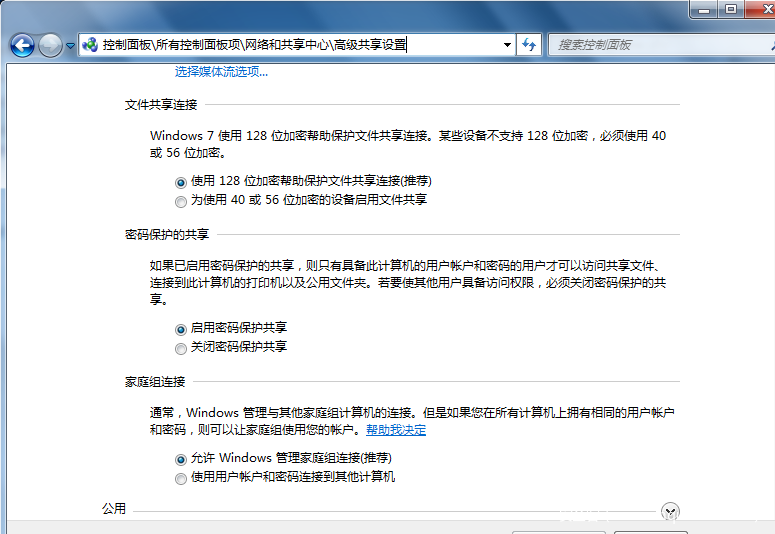Image resolution: width=775 pixels, height=534 pixels.
Task: Expand the 公用 profile section chevron
Action: [670, 511]
